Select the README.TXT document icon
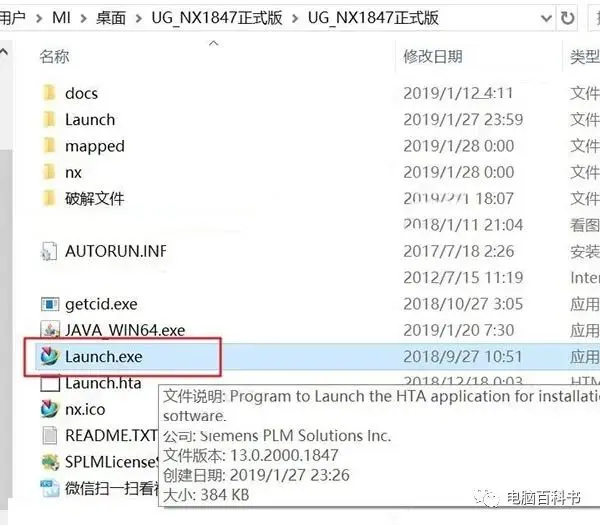Image resolution: width=600 pixels, height=525 pixels. (x=50, y=435)
